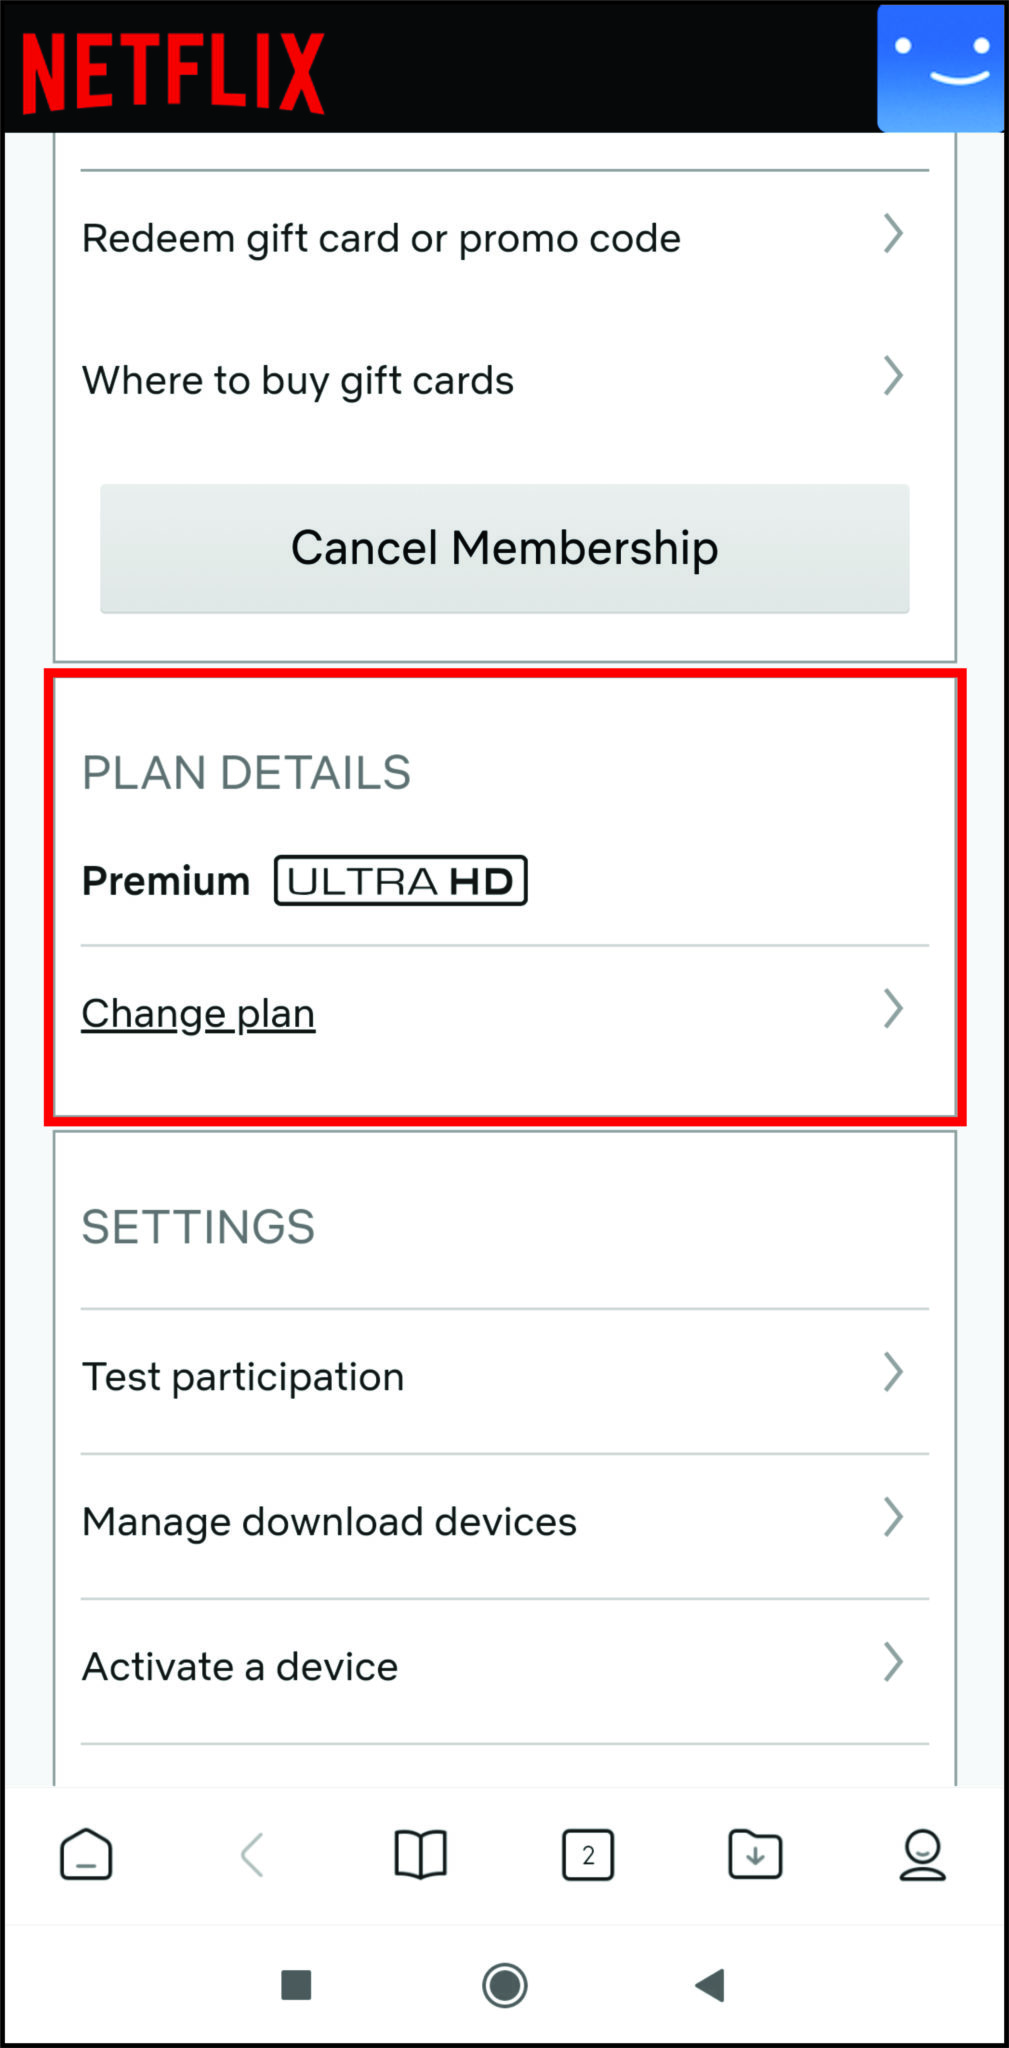Select the browser back arrow icon
The height and width of the screenshot is (2048, 1009).
(x=253, y=1855)
